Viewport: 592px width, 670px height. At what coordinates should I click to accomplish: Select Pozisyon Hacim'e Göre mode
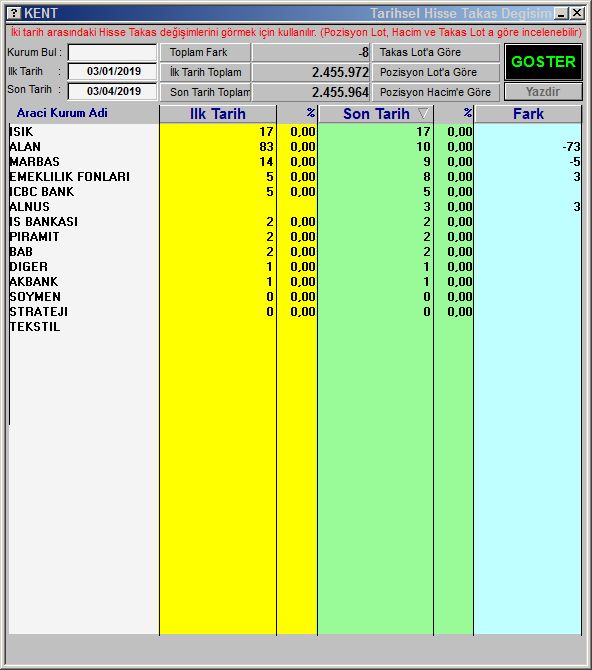click(436, 92)
